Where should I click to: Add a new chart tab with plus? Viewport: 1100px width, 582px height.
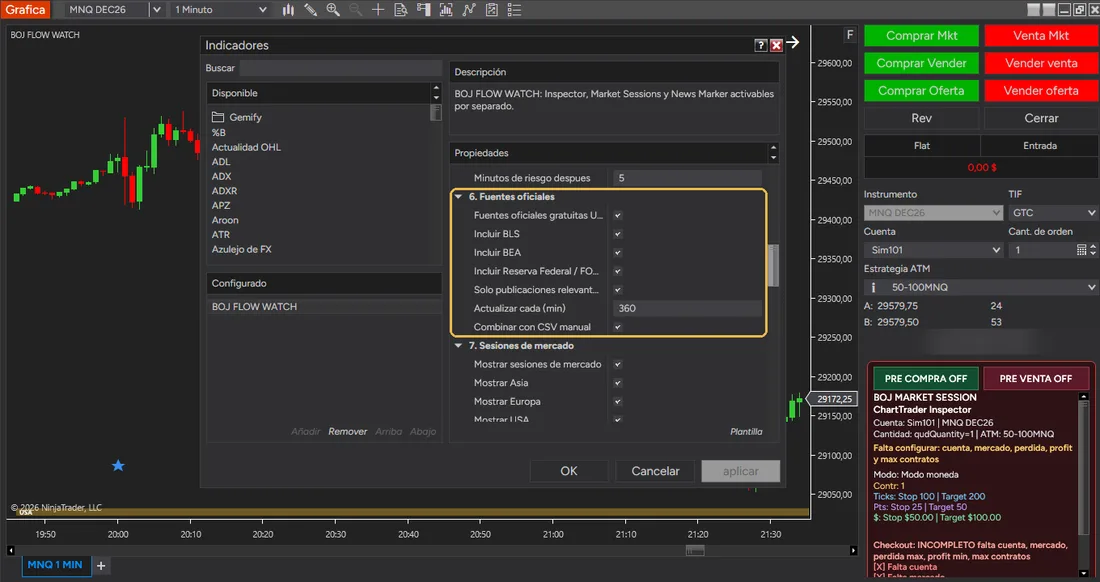(101, 565)
